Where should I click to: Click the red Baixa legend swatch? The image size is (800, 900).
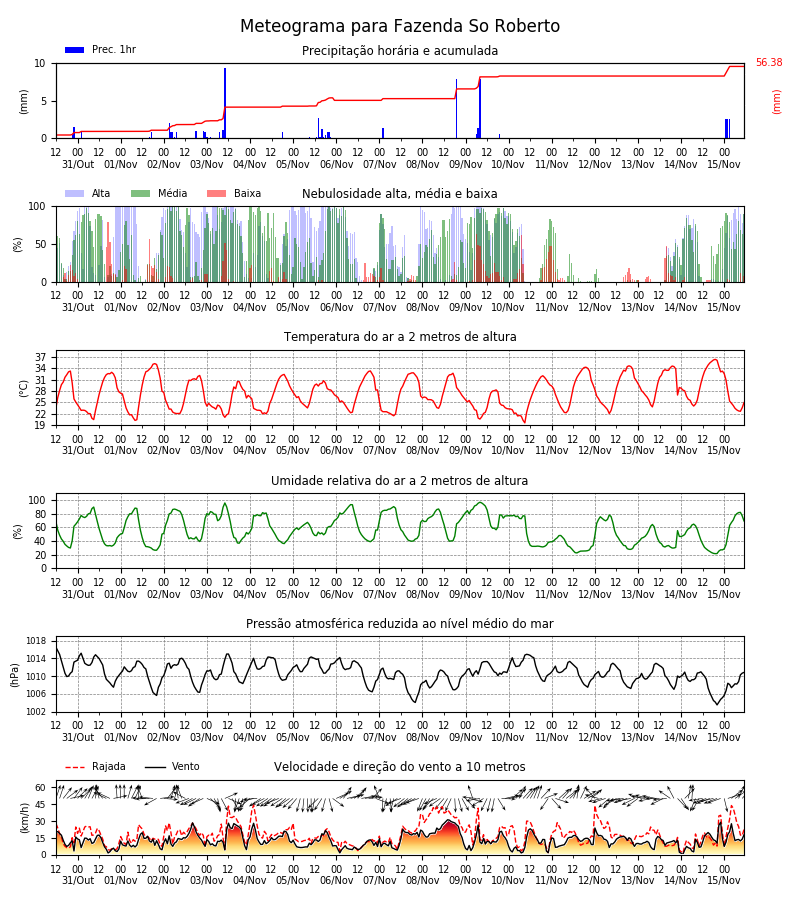tap(216, 194)
